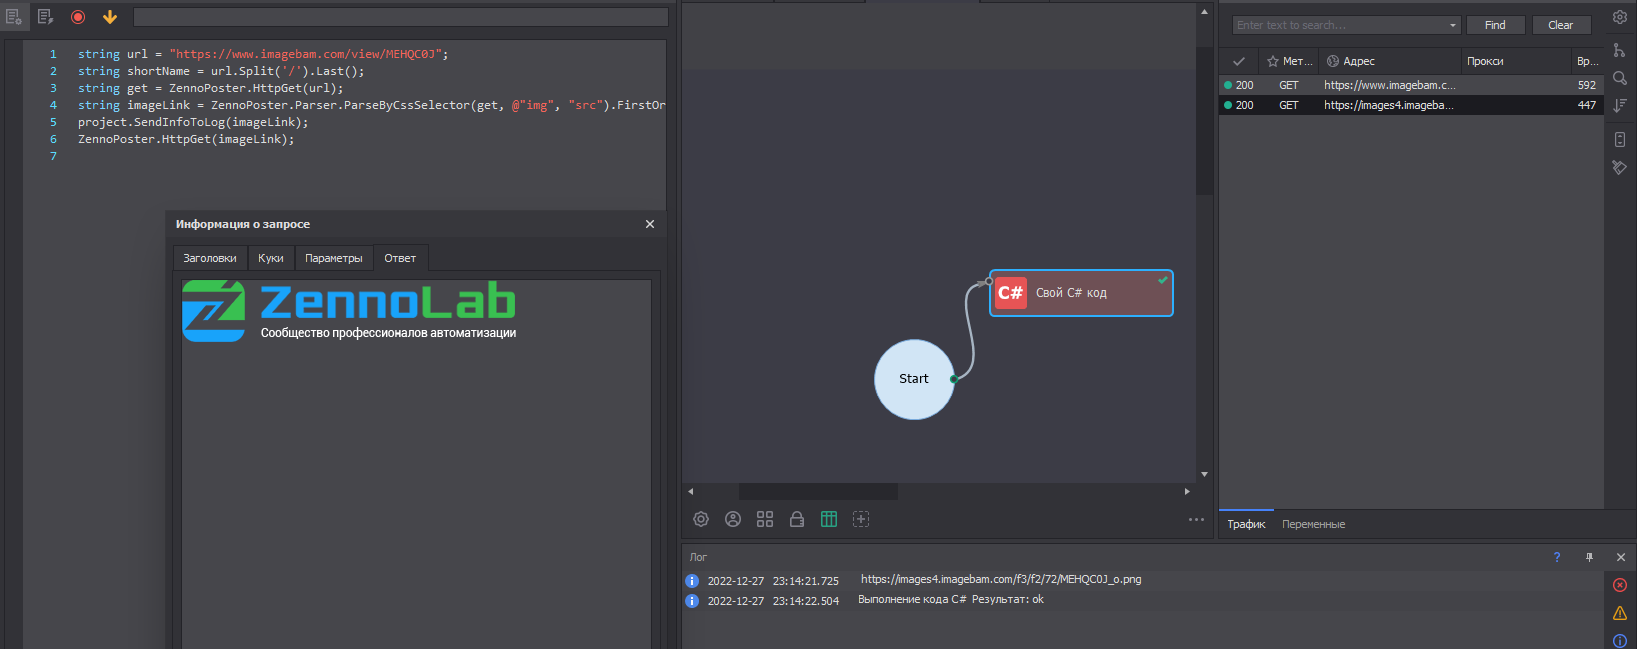Viewport: 1637px width, 649px height.
Task: Click the ZennoLab logo image in response
Action: tap(349, 311)
